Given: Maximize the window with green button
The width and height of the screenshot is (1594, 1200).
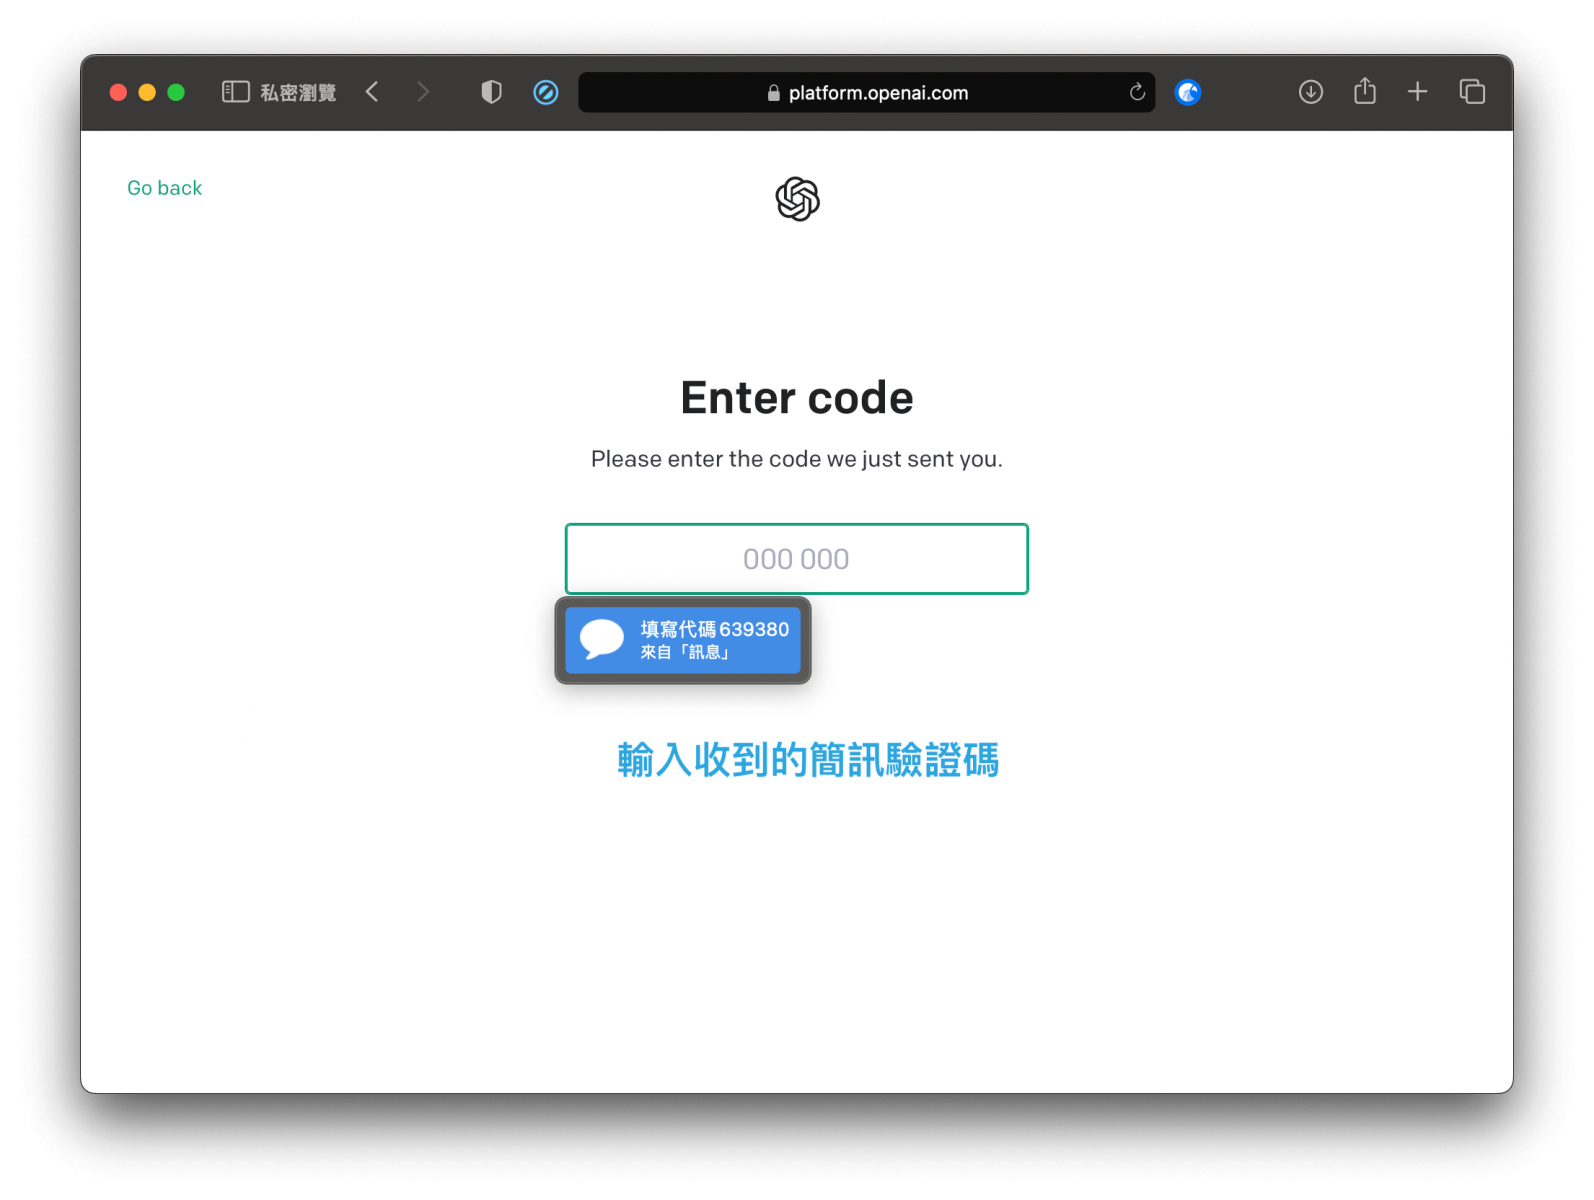Looking at the screenshot, I should click(x=176, y=92).
